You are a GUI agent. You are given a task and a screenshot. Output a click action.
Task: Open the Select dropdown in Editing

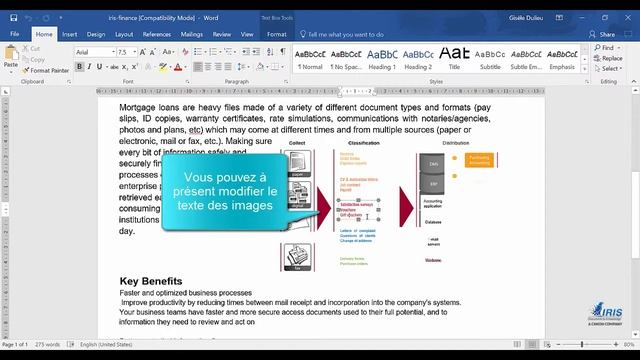pos(608,69)
